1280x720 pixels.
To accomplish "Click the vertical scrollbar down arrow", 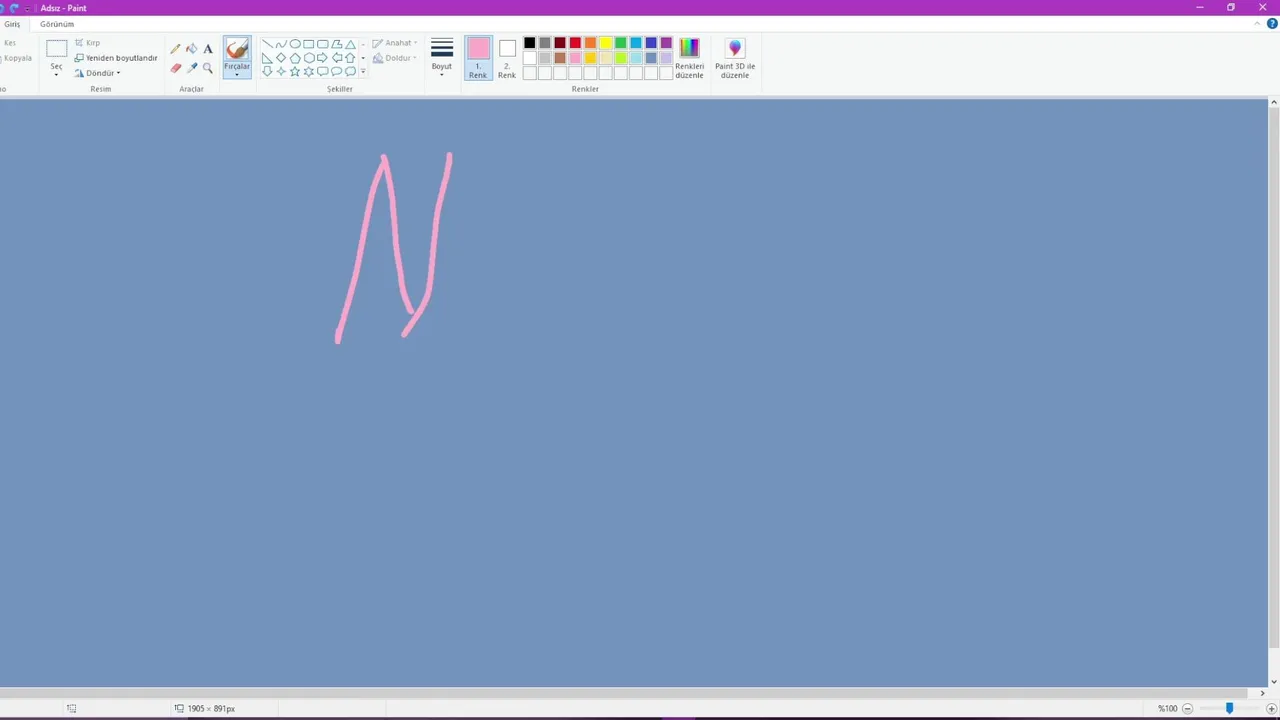I will coord(1273,682).
